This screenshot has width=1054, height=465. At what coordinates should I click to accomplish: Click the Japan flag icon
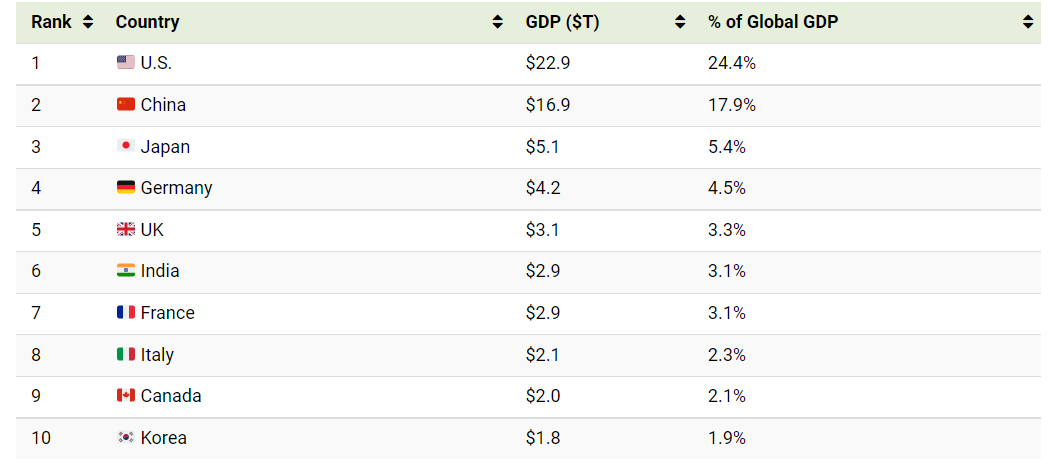[125, 147]
